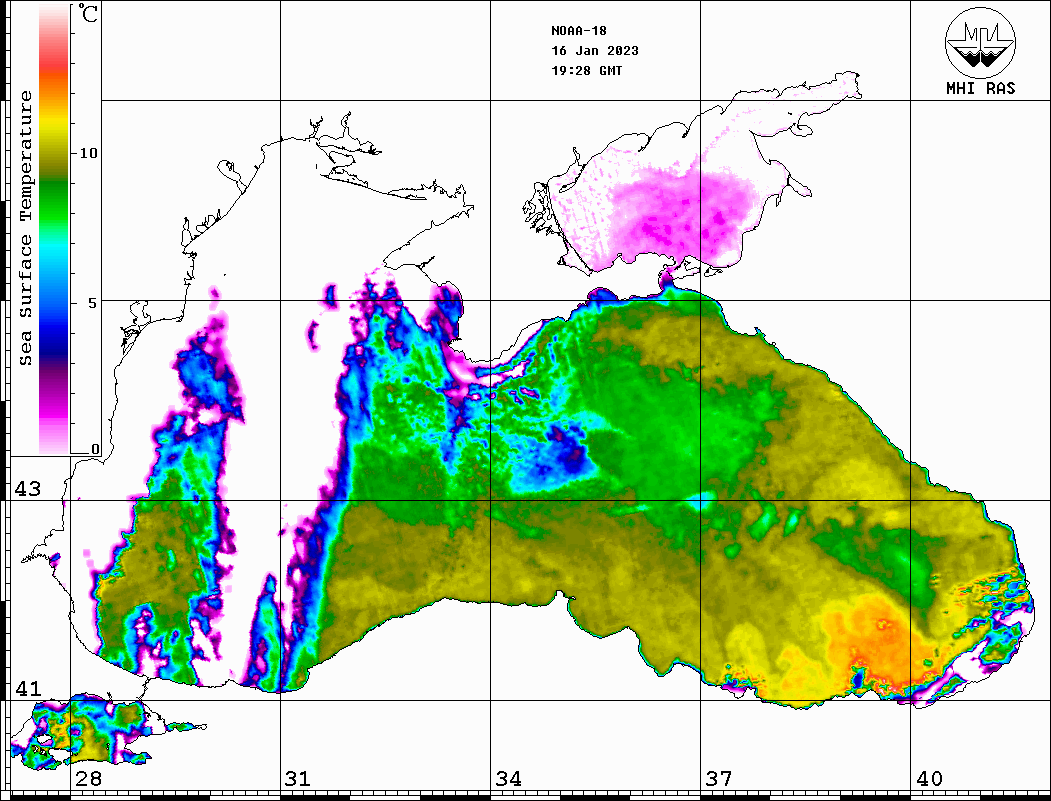Screen dimensions: 1051x801
Task: Click the 10 value on temperature scale
Action: [88, 153]
